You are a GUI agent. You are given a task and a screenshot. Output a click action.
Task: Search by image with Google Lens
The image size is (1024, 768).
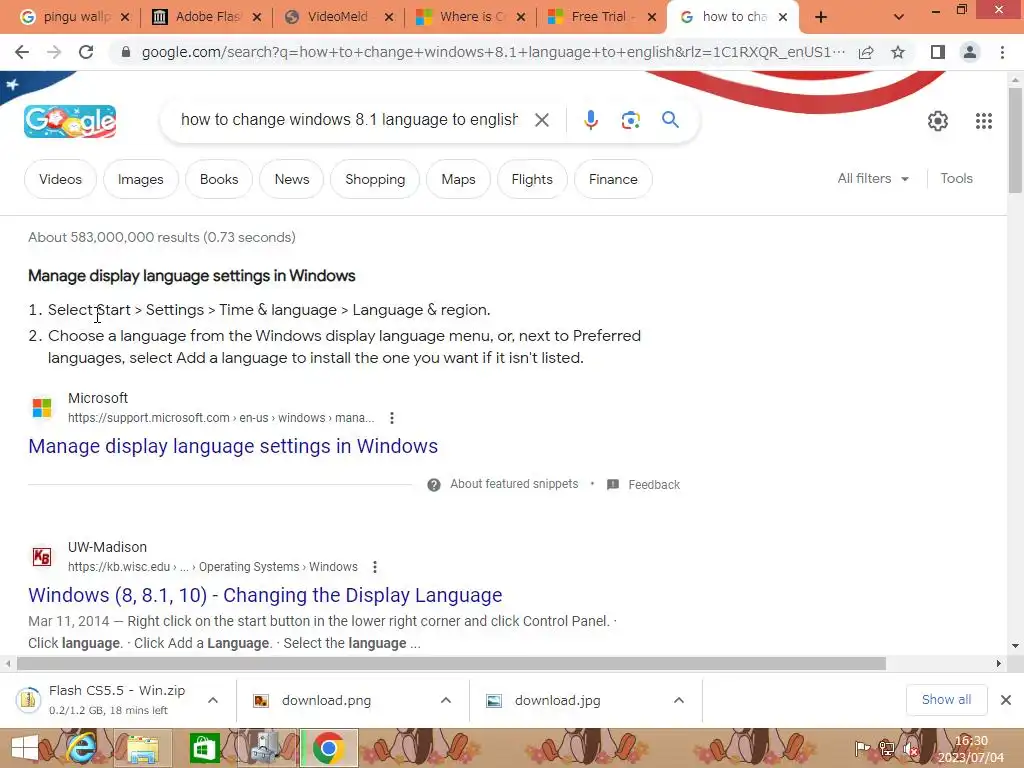630,120
